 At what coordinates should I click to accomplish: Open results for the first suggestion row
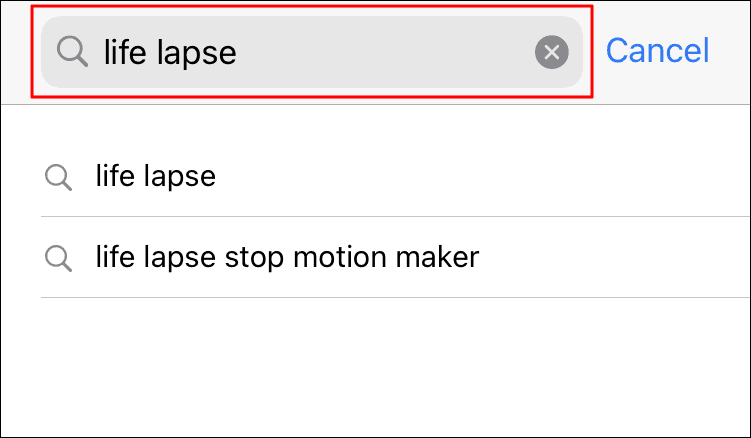(x=396, y=176)
